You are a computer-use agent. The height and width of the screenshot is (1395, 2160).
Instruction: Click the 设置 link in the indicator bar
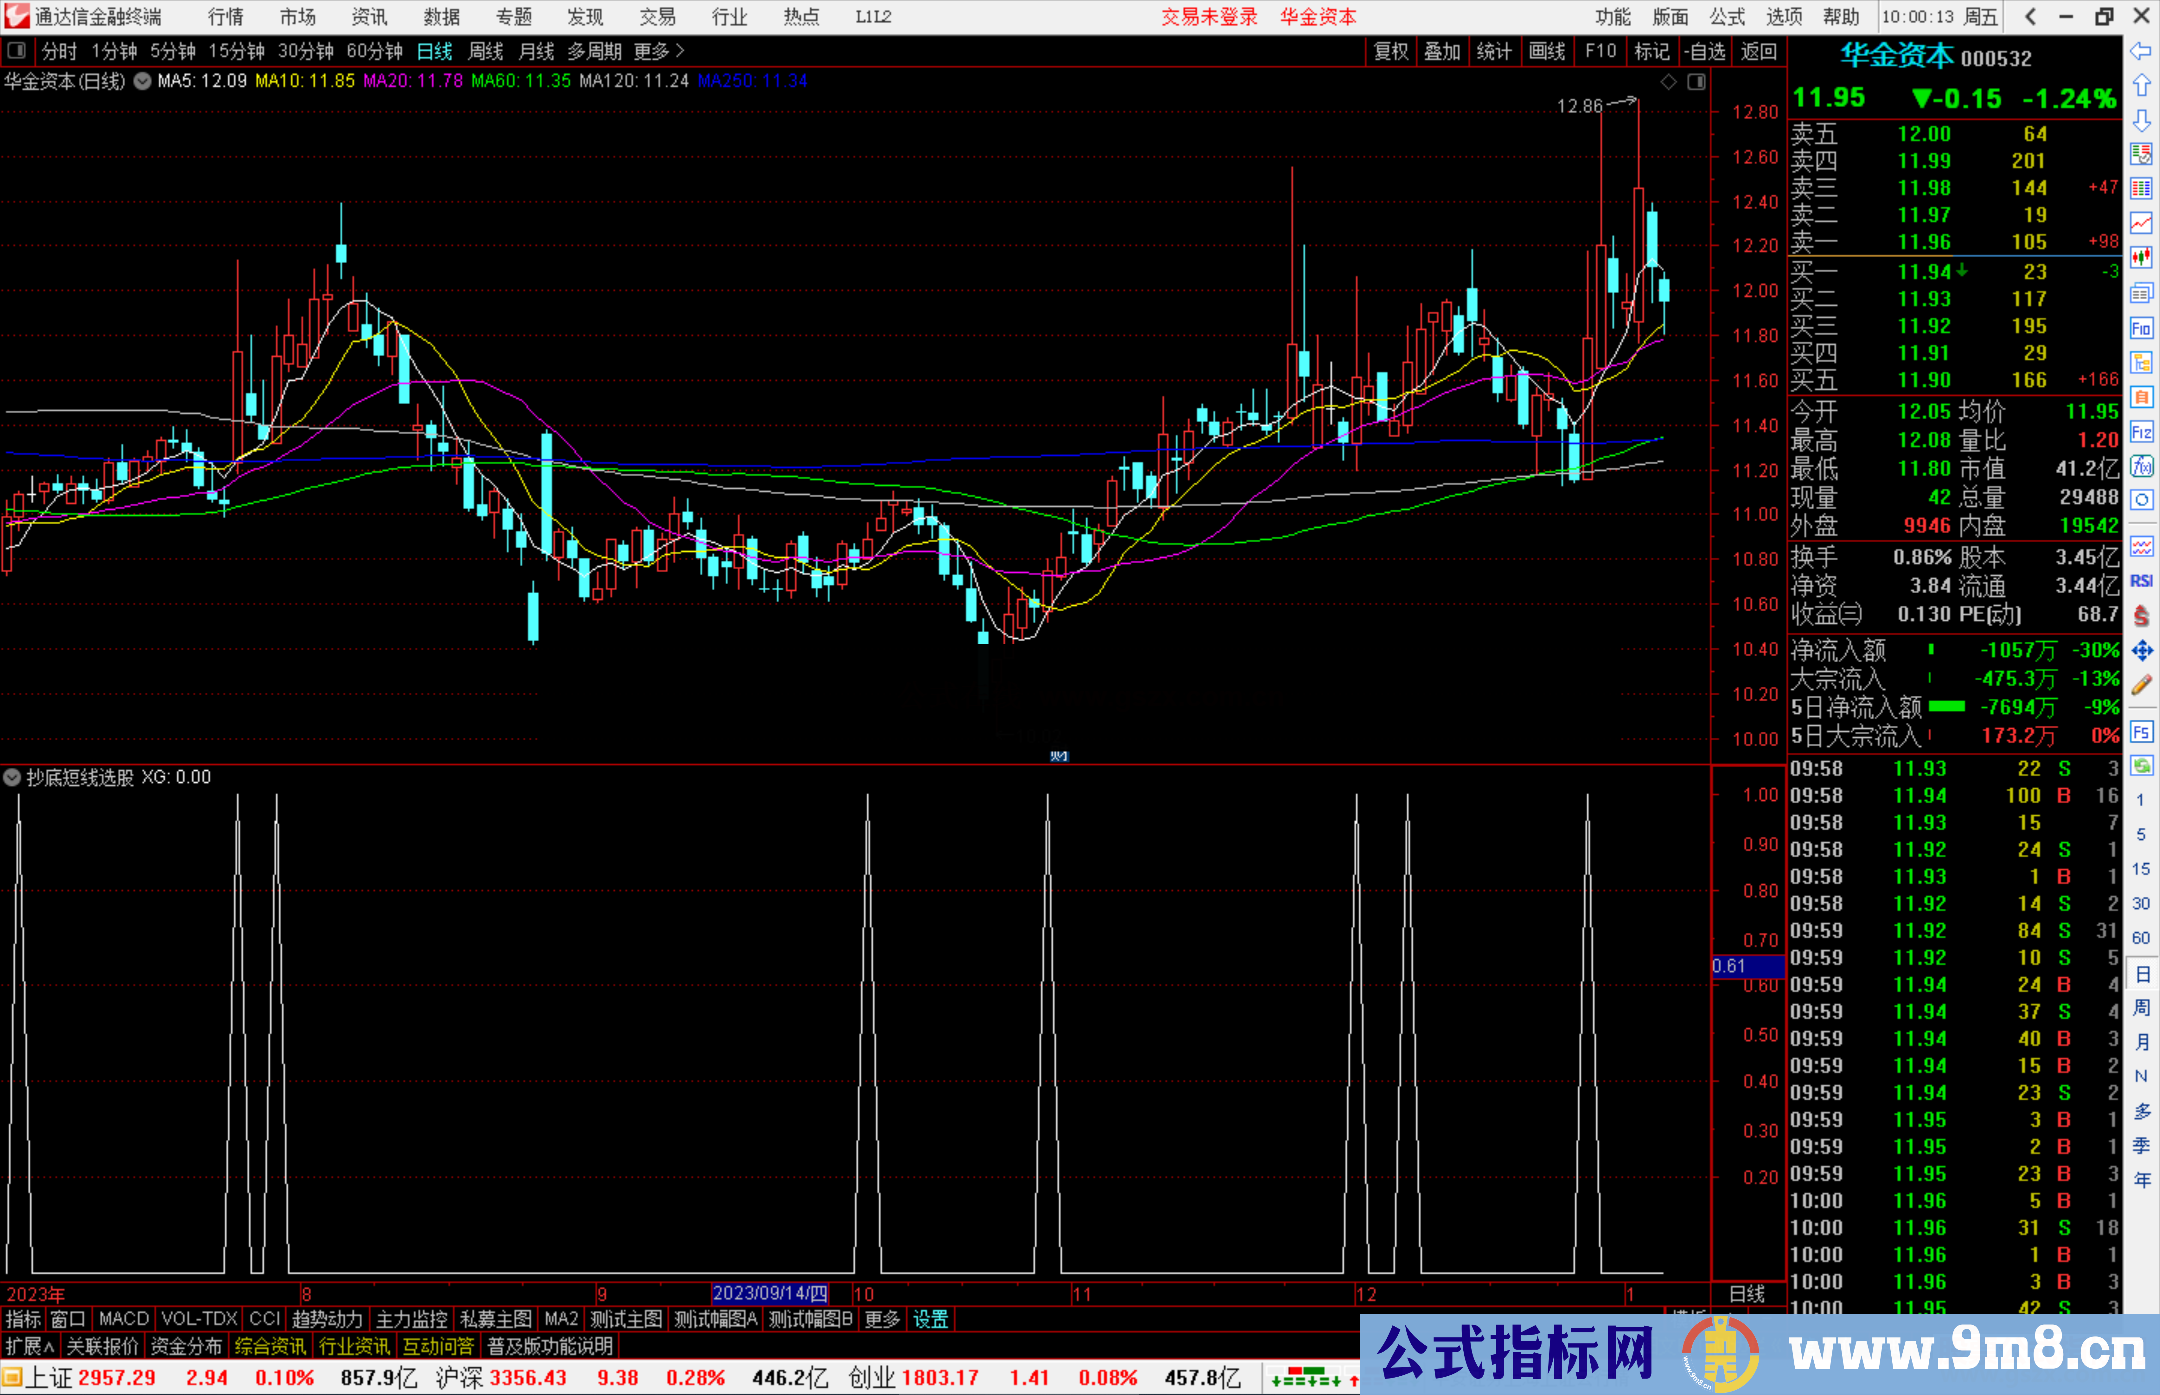[x=930, y=1319]
